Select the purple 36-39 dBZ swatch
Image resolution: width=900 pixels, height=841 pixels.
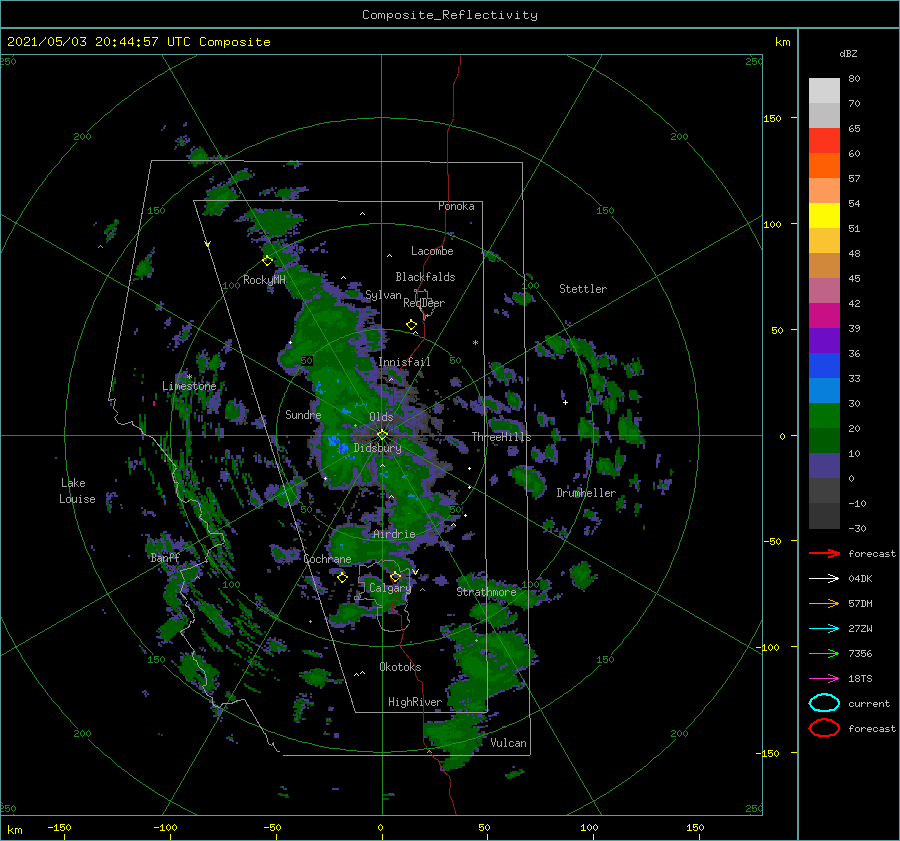tap(824, 341)
